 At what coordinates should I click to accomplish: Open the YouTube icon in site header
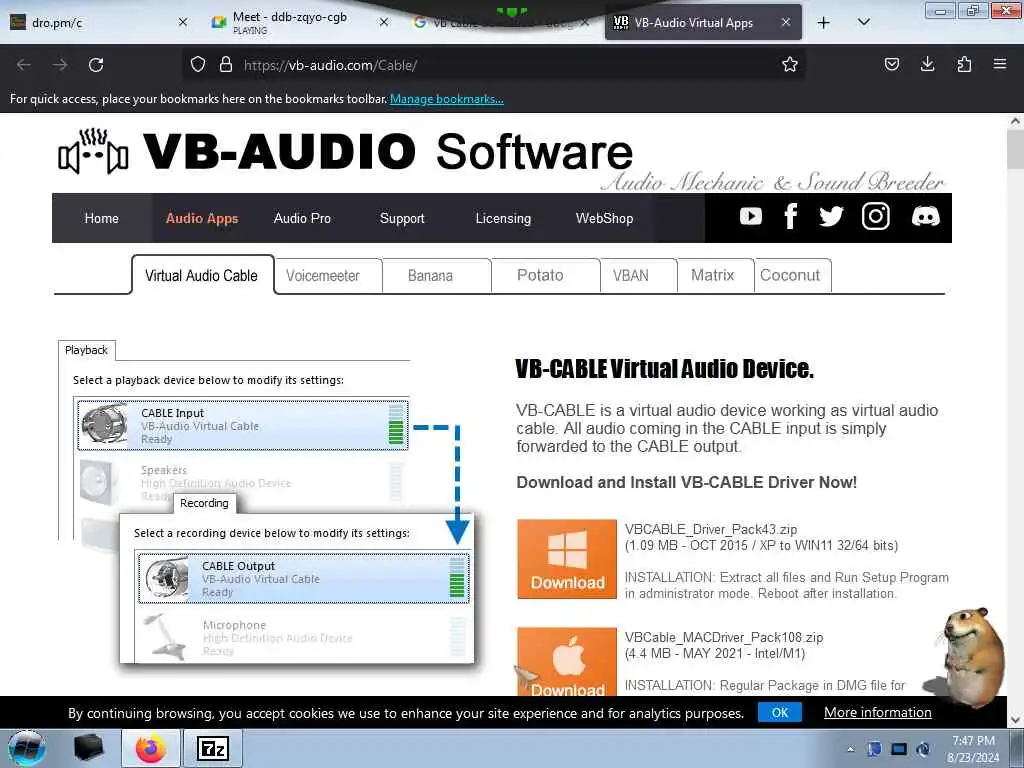point(750,217)
